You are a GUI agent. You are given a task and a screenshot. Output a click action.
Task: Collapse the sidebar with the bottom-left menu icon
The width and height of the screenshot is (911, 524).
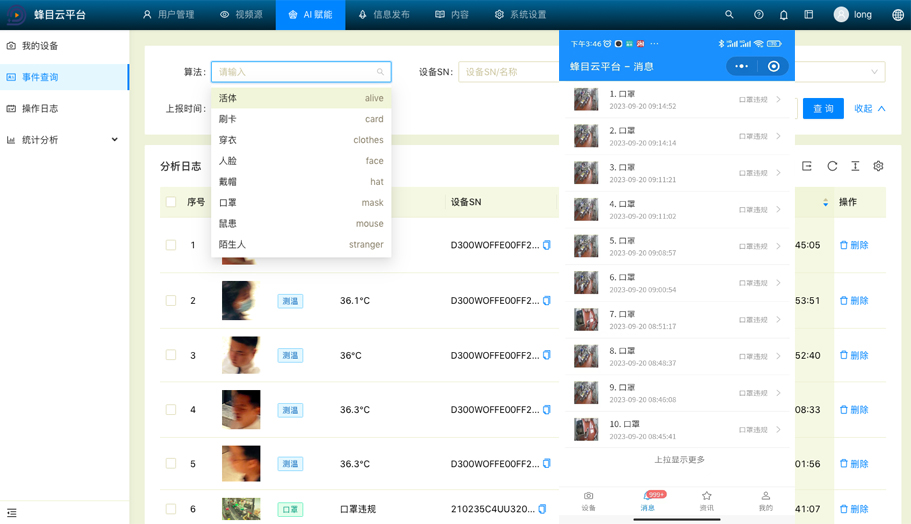pos(12,512)
